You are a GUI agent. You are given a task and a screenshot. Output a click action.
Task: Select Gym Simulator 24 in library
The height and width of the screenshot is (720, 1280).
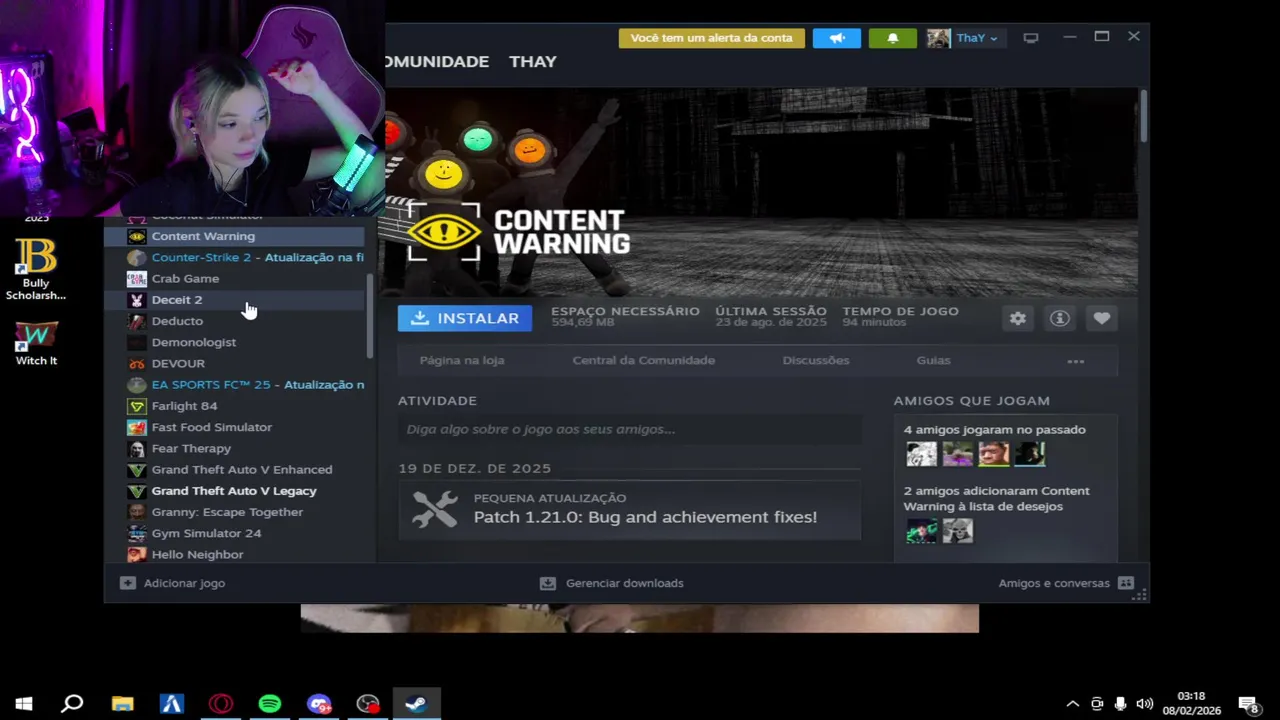point(235,533)
